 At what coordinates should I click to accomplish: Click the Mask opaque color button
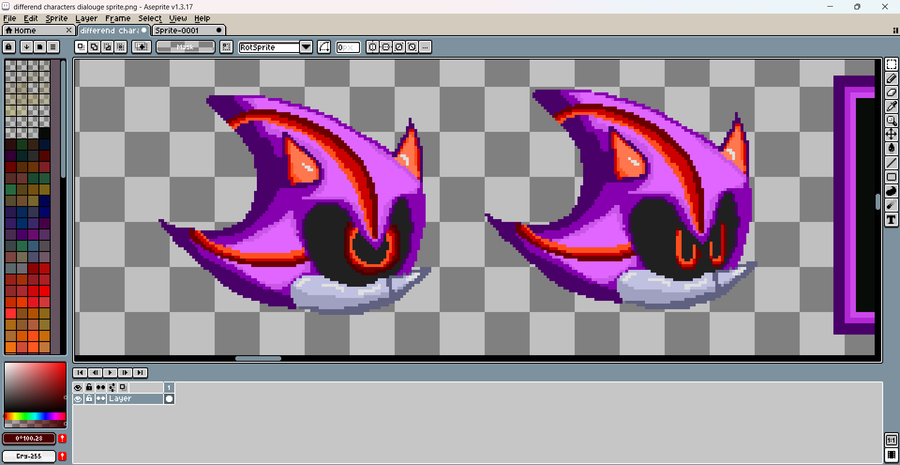tap(185, 47)
